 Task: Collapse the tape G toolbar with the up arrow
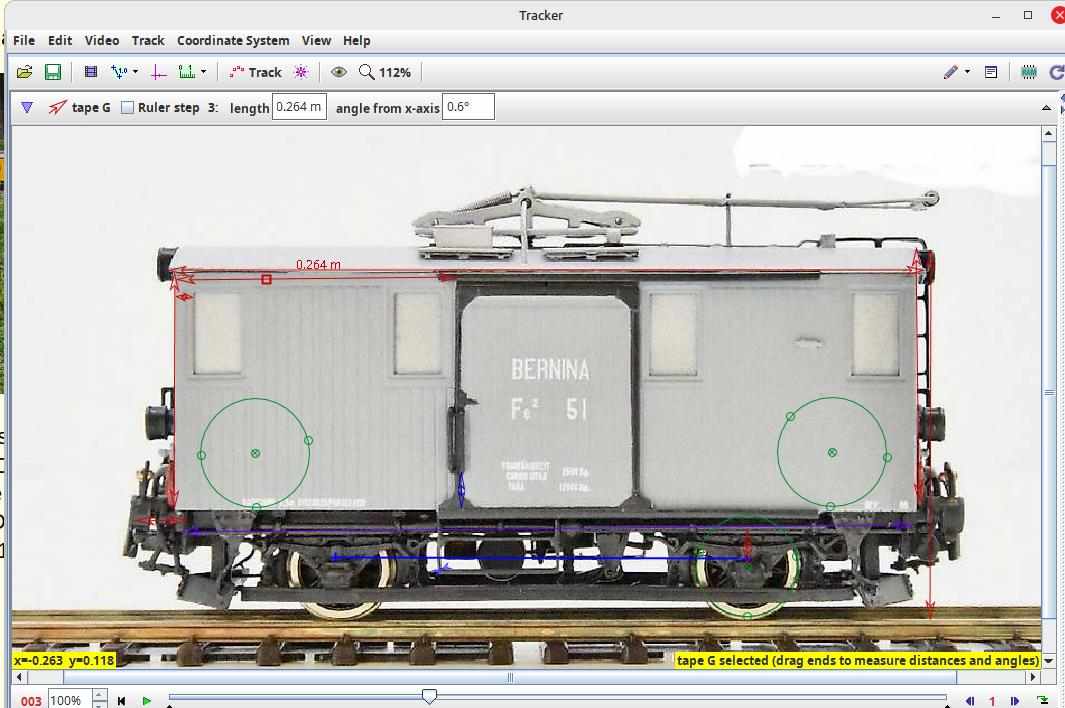point(1047,107)
